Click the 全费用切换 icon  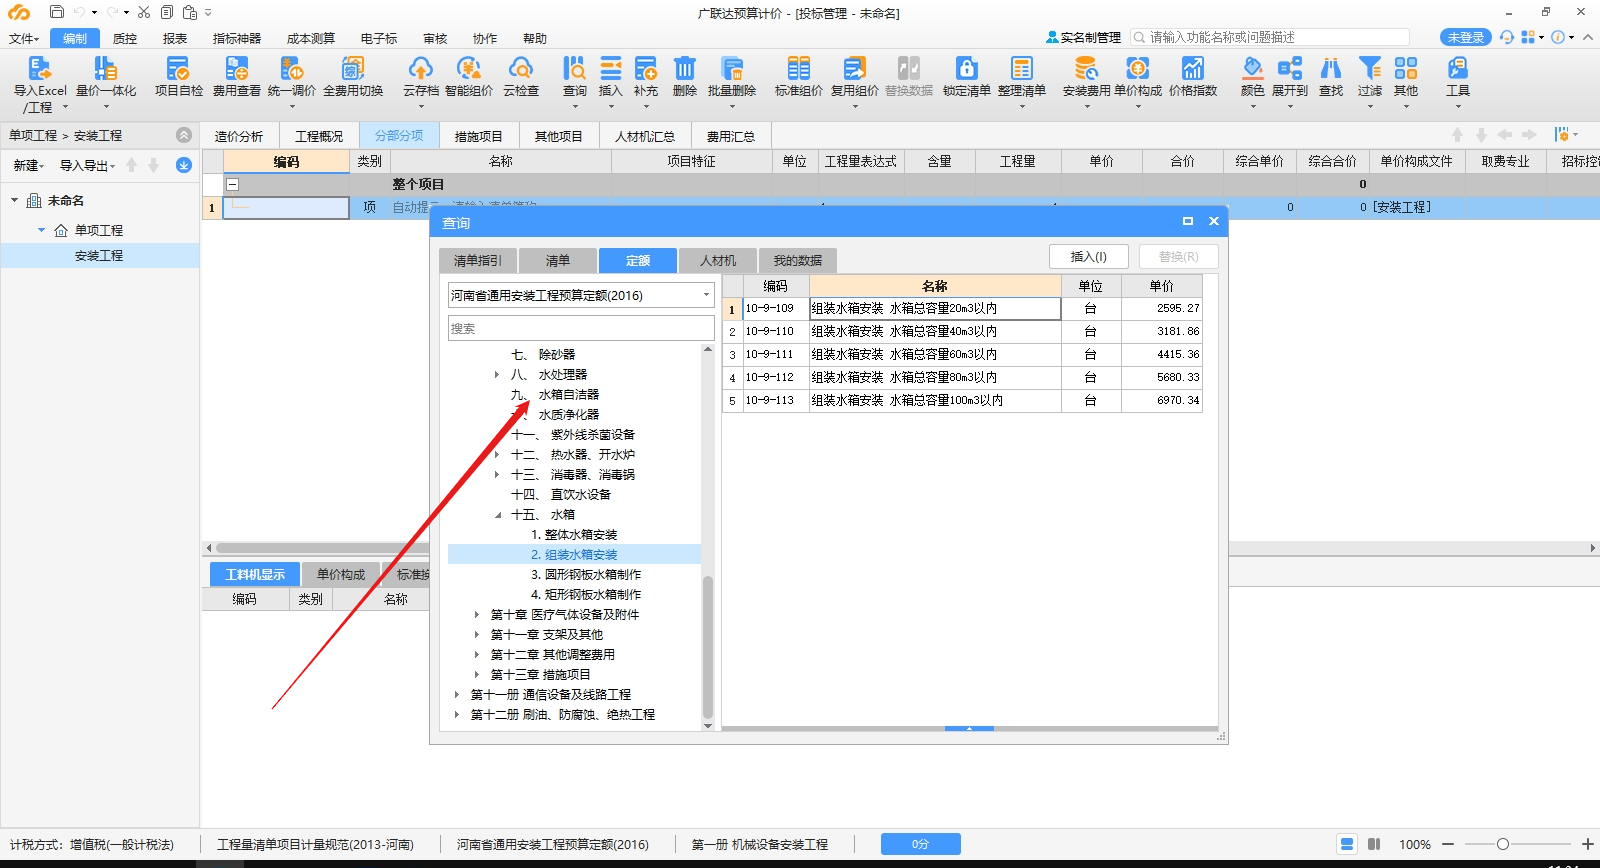(x=353, y=77)
